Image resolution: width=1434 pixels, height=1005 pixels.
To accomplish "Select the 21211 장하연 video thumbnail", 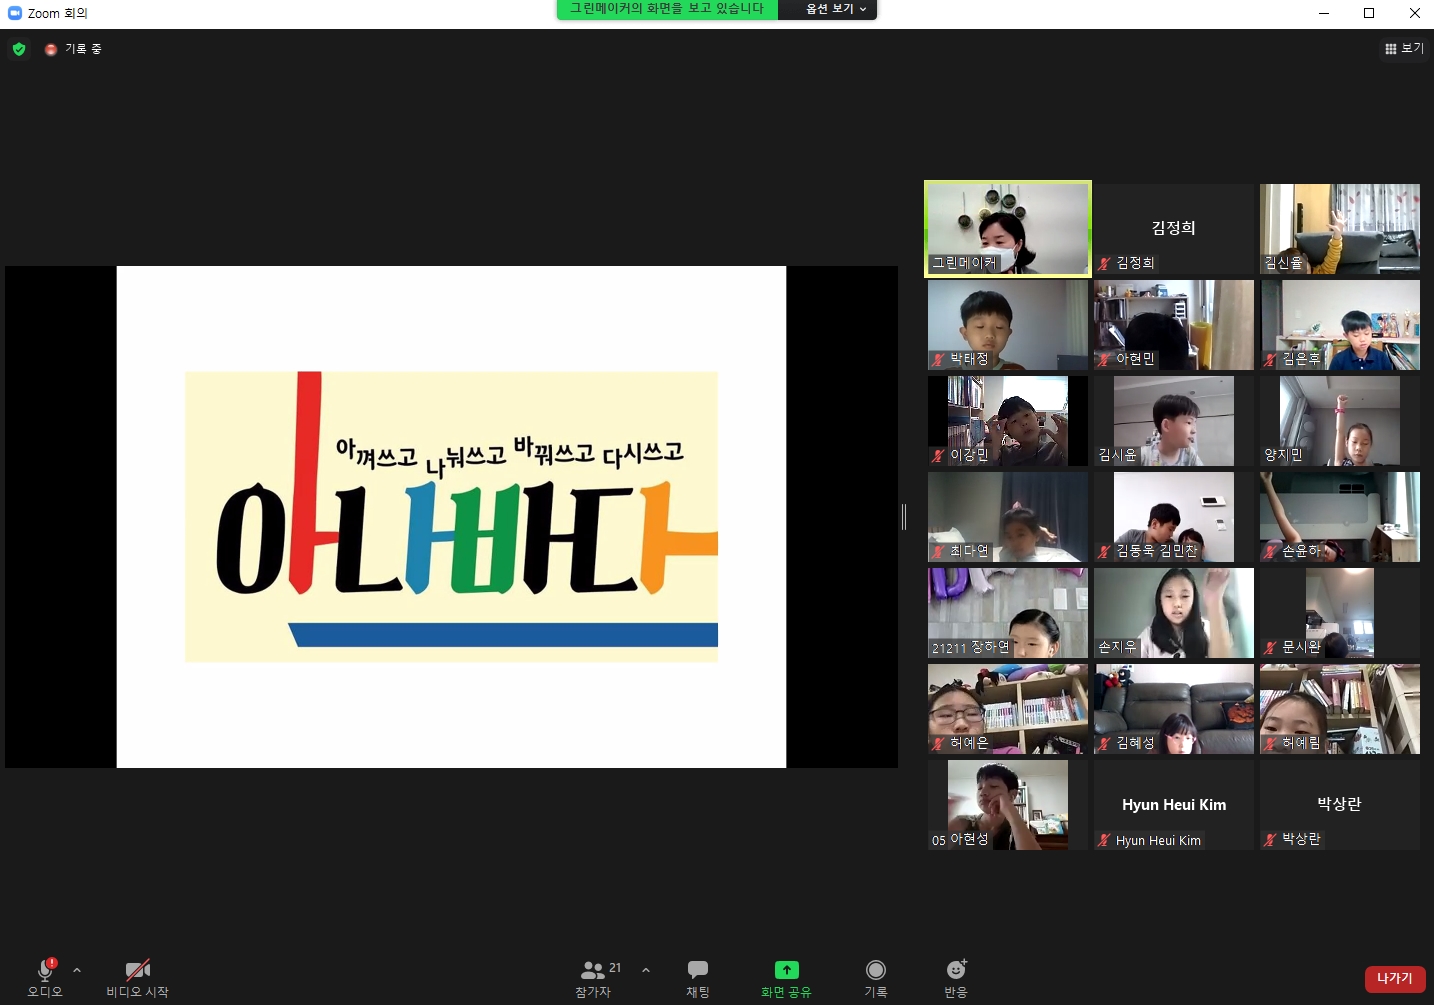I will click(x=1008, y=613).
